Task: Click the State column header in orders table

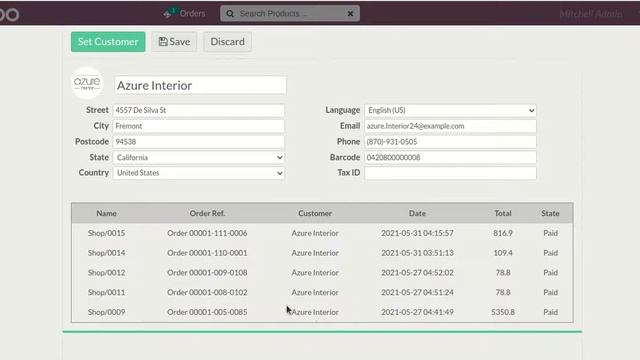Action: click(550, 213)
